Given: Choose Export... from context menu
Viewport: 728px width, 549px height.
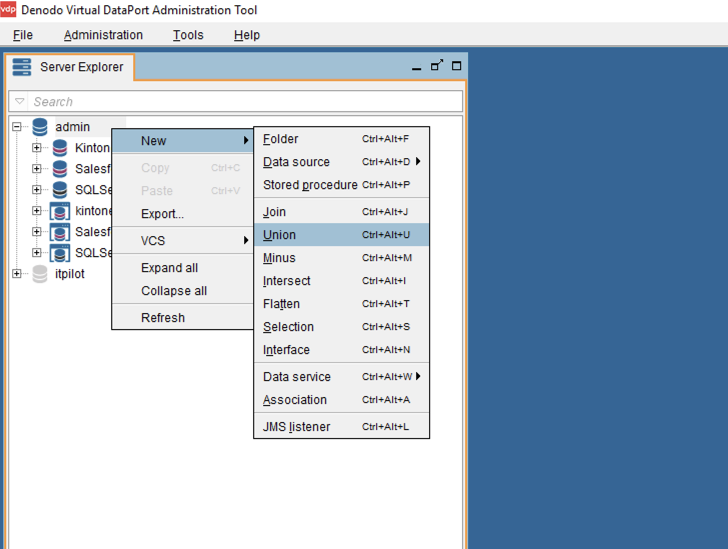Looking at the screenshot, I should coord(182,214).
